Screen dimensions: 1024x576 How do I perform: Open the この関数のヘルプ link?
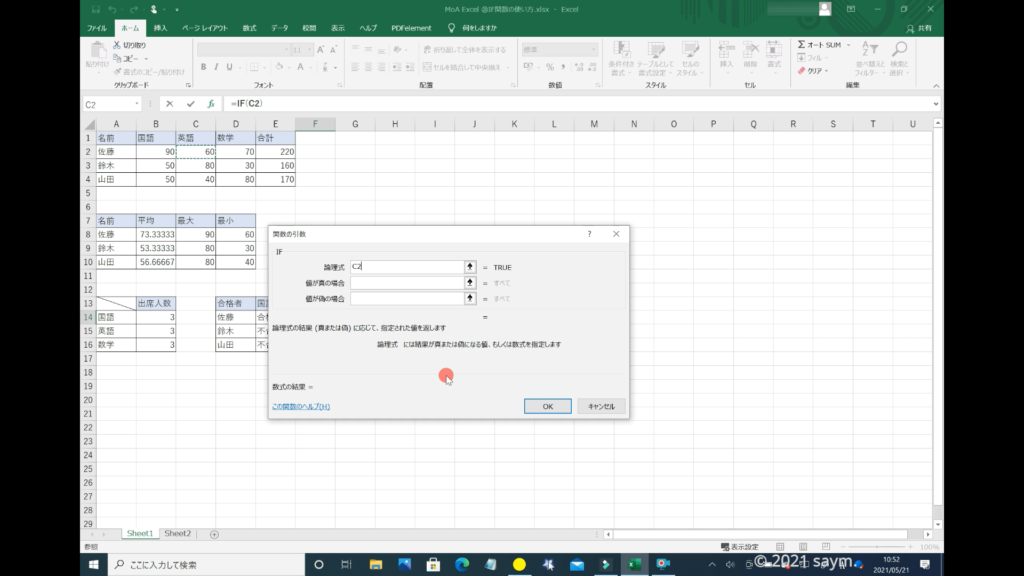(301, 407)
